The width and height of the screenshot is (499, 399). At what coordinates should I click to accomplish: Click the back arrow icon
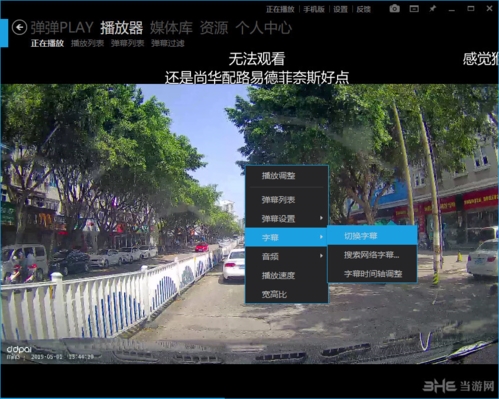[x=19, y=27]
